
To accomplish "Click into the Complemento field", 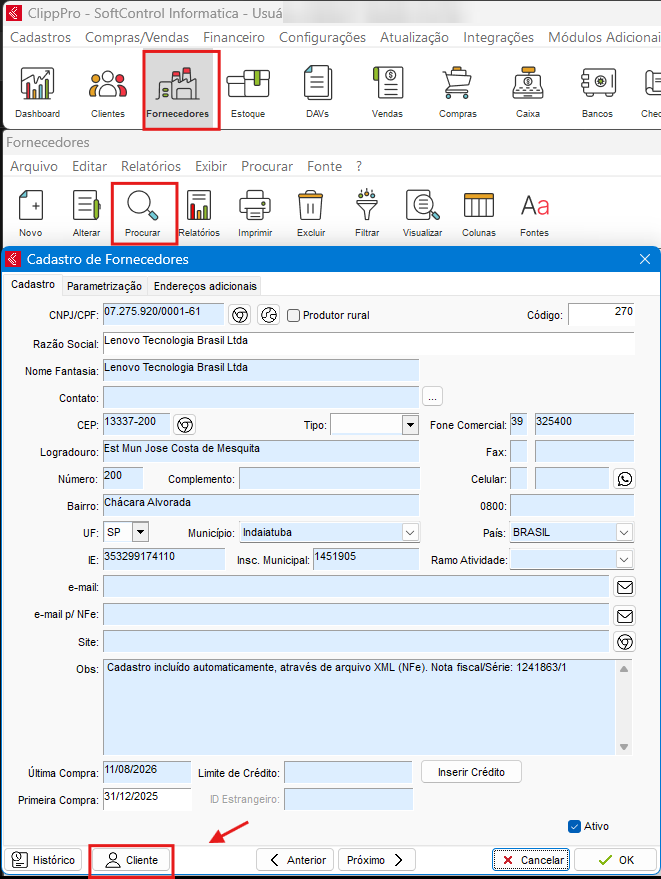I will [x=329, y=478].
